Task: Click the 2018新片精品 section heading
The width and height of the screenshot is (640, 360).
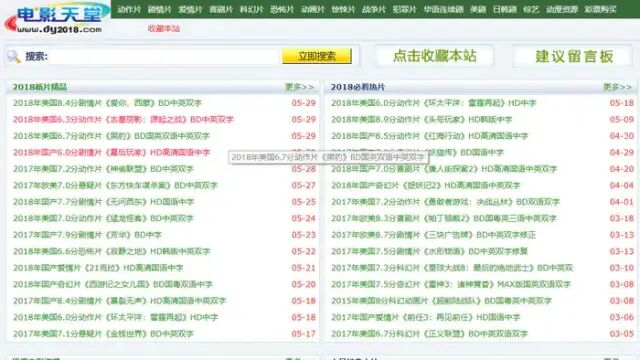Action: tap(40, 87)
